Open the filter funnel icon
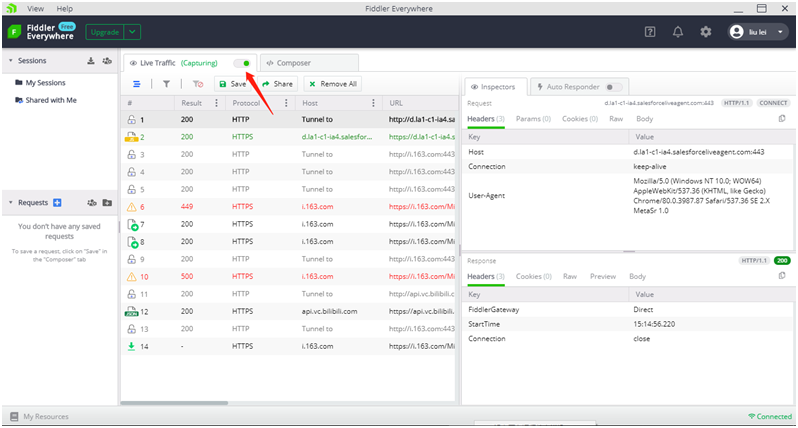Viewport: 798px width, 428px height. coord(166,84)
